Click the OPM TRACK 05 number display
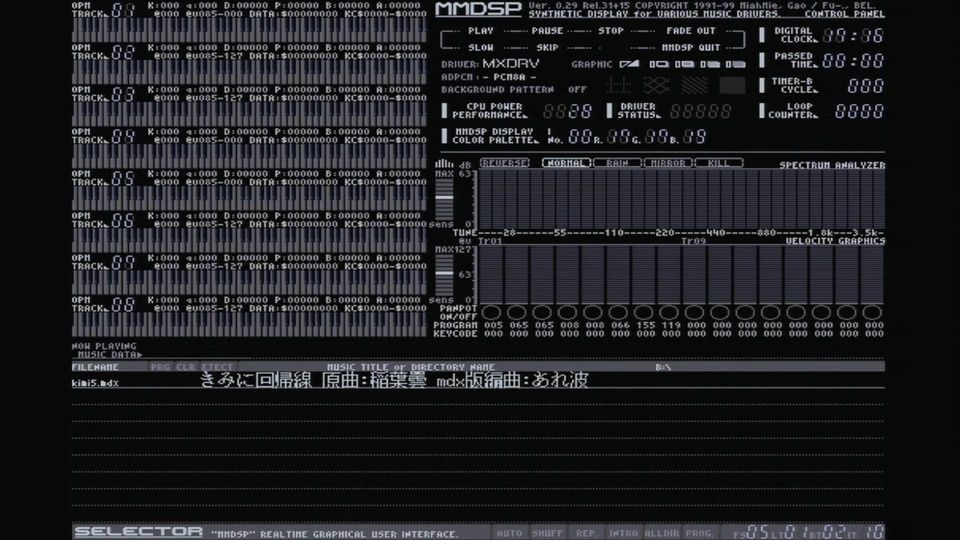This screenshot has height=540, width=960. click(122, 179)
